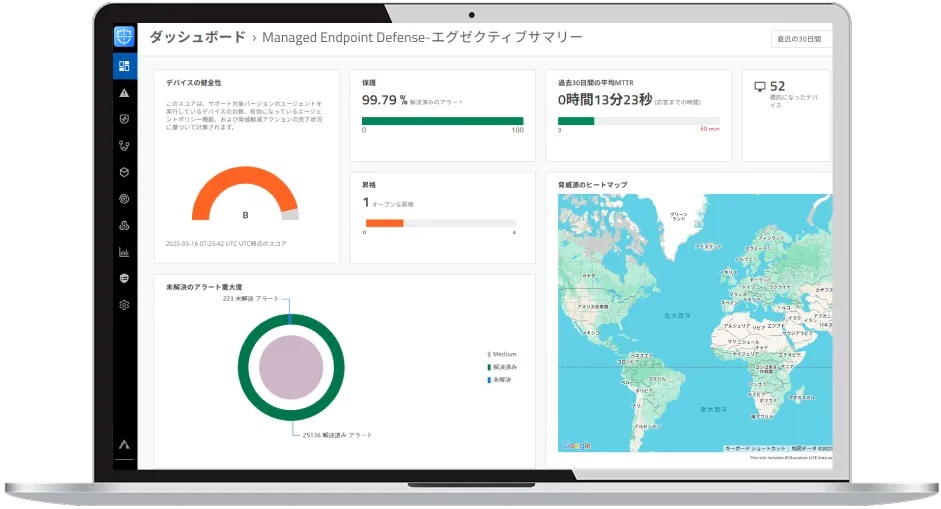Click the 1 オープンな昇格 value
Image resolution: width=941 pixels, height=509 pixels.
[388, 203]
